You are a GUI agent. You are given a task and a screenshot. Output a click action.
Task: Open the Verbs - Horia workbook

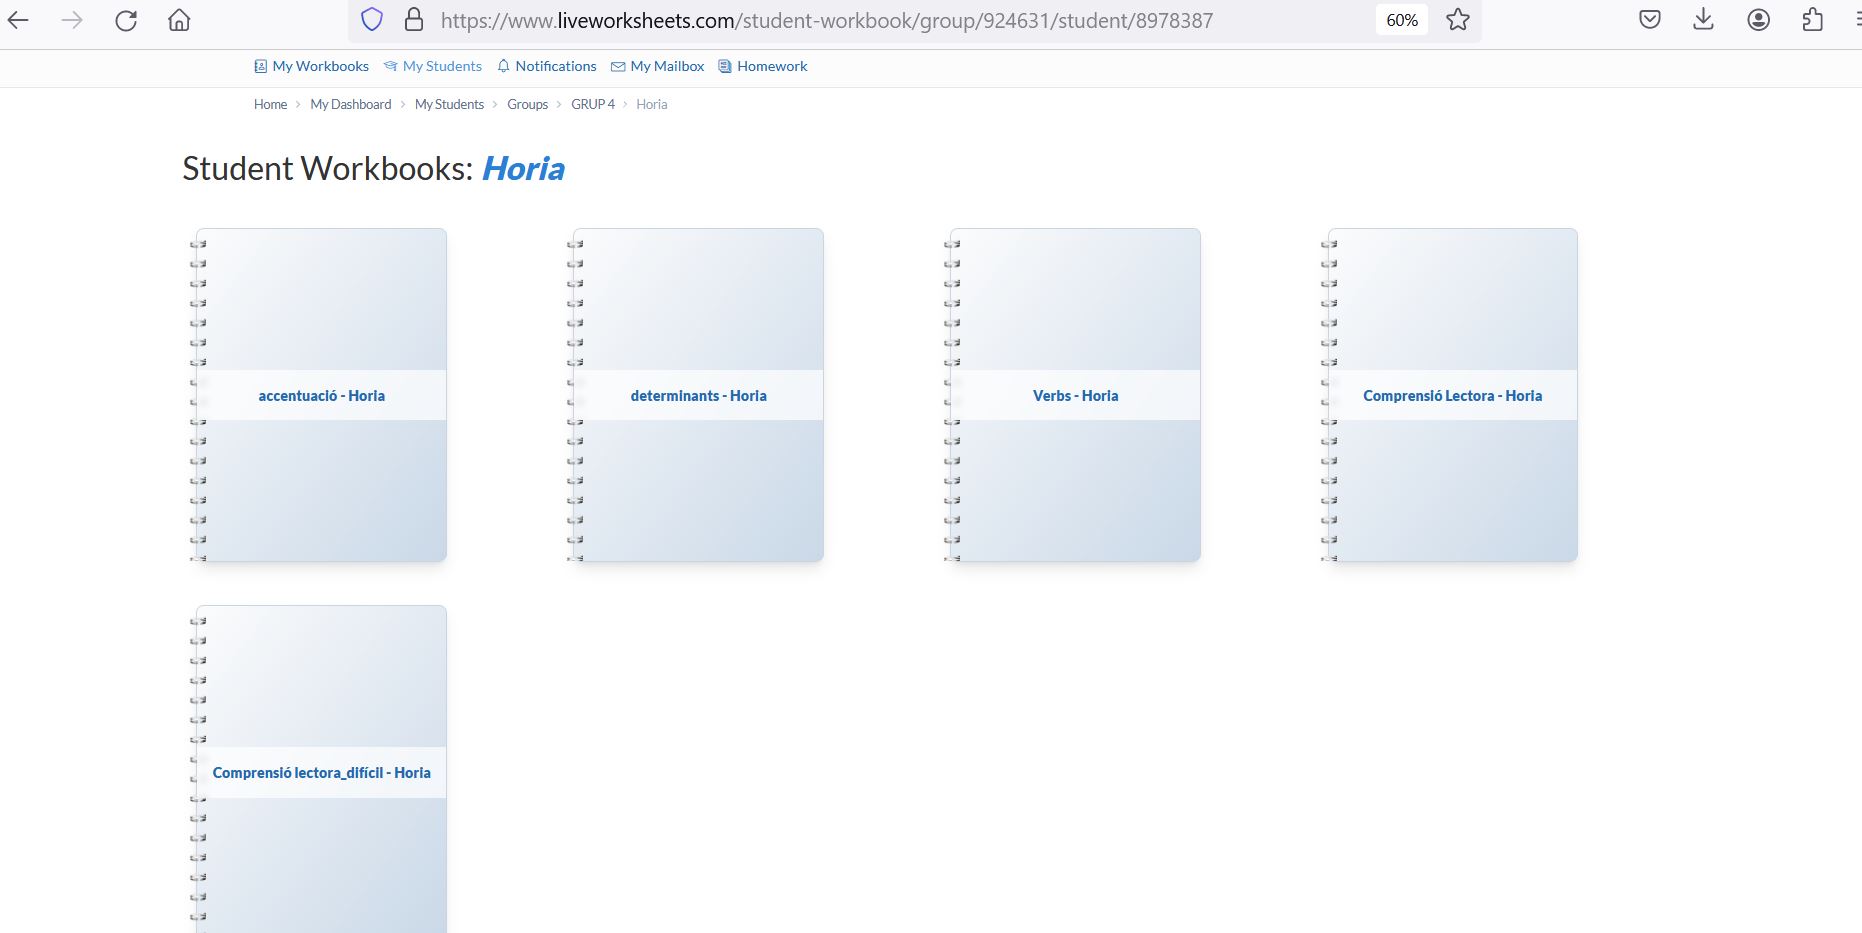point(1075,396)
